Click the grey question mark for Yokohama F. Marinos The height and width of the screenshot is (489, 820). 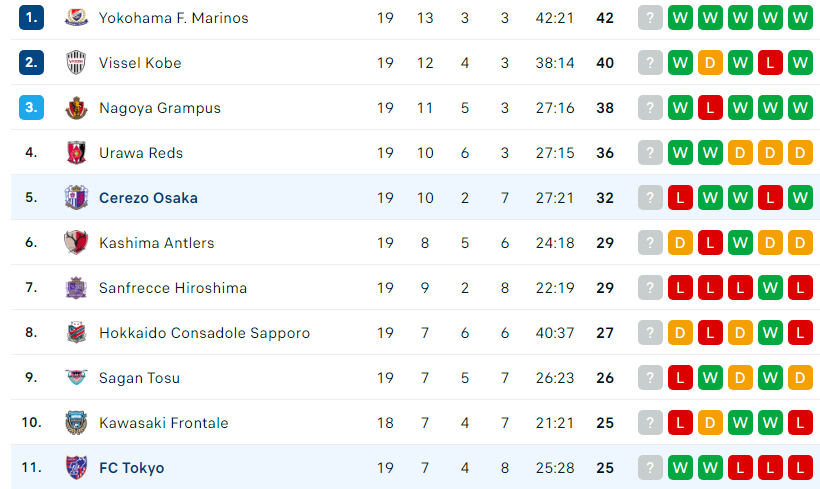[x=650, y=18]
